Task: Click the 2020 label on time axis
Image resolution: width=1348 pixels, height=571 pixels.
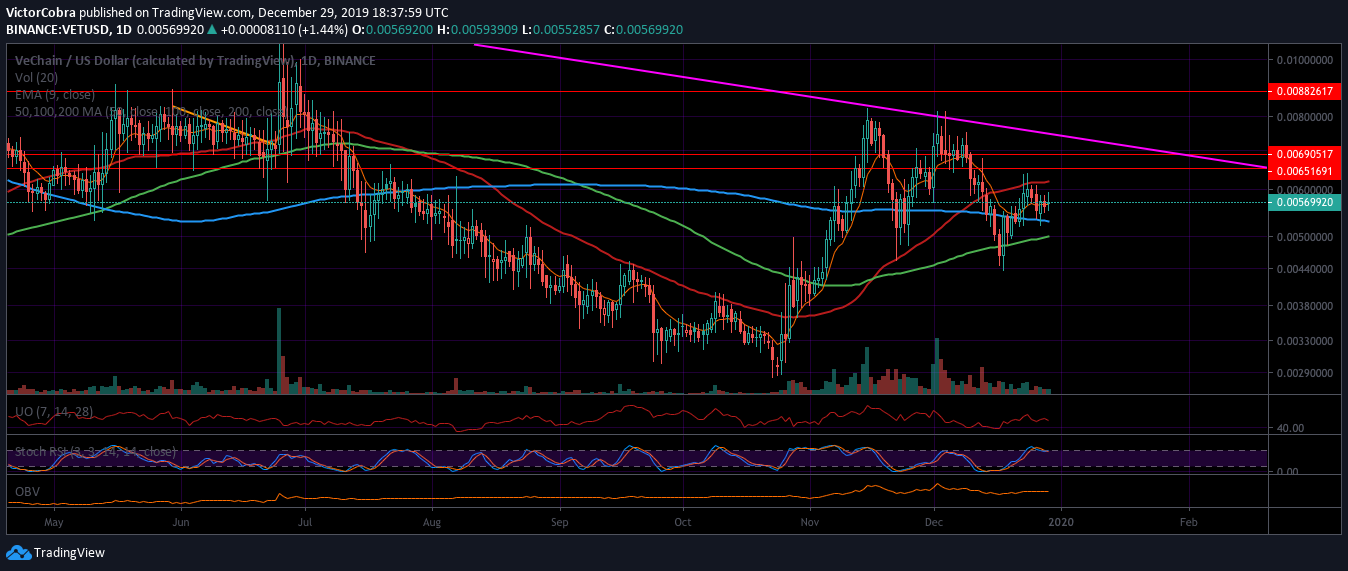Action: (x=1061, y=522)
